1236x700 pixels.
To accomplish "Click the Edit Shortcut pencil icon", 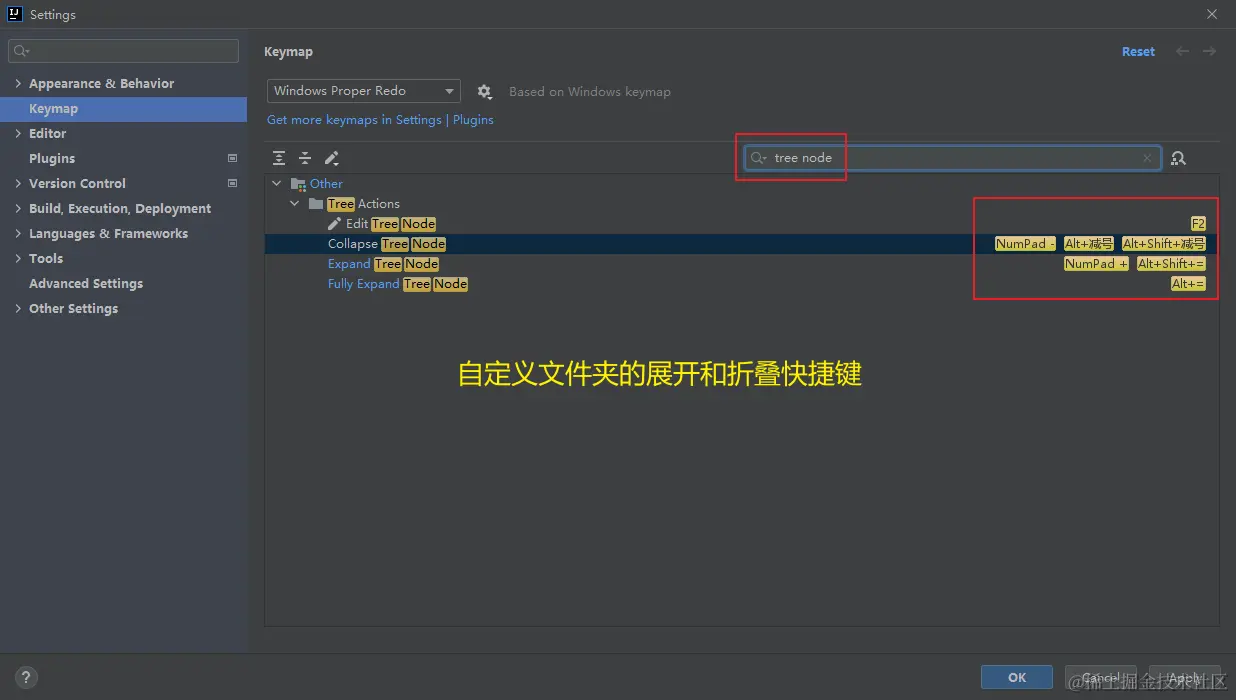I will (x=332, y=158).
